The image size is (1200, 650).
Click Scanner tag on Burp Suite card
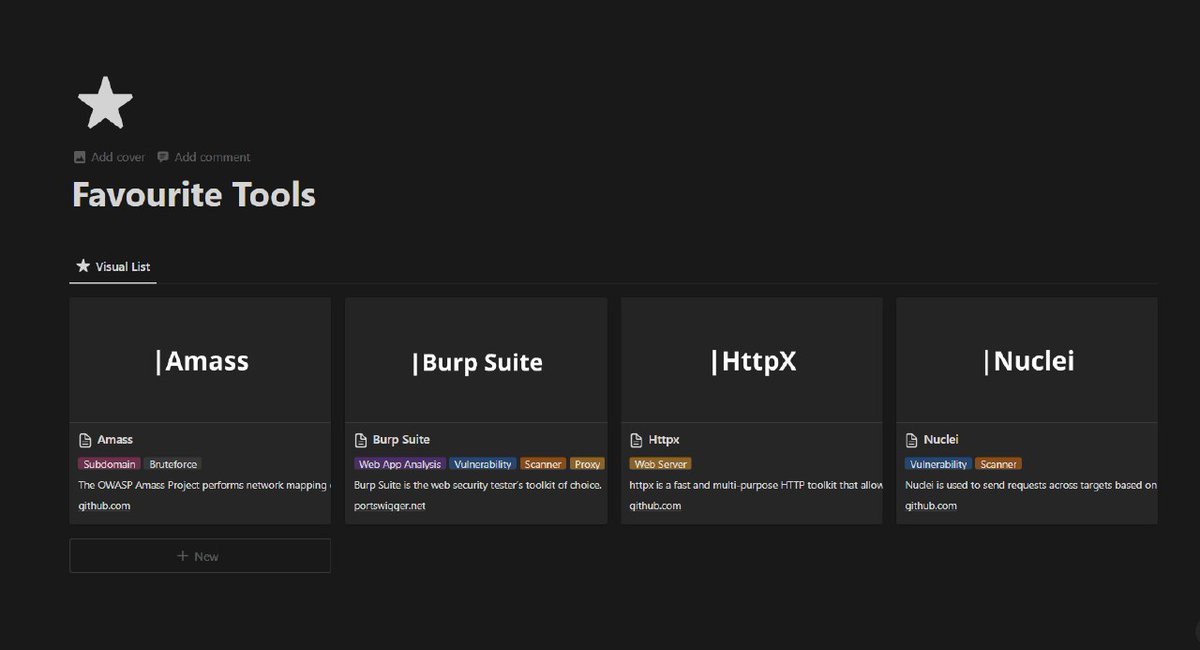coord(543,464)
